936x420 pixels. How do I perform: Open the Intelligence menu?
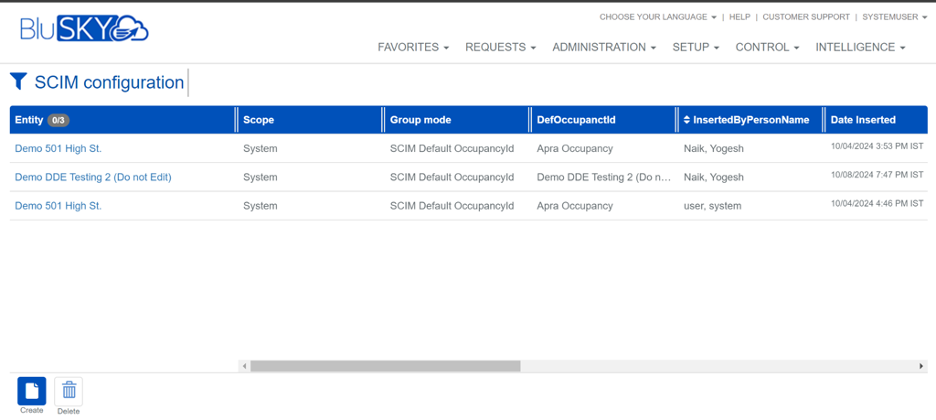point(860,47)
